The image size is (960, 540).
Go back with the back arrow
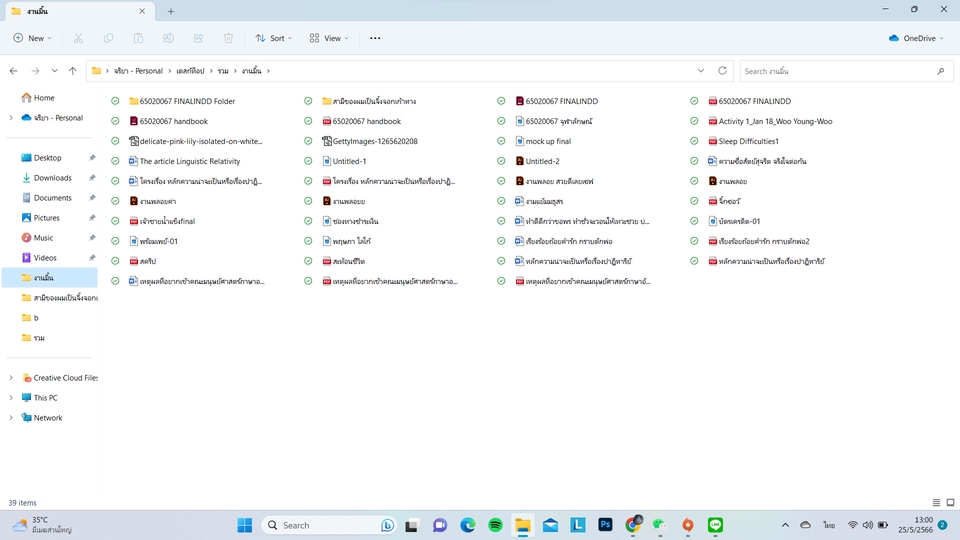tap(13, 71)
